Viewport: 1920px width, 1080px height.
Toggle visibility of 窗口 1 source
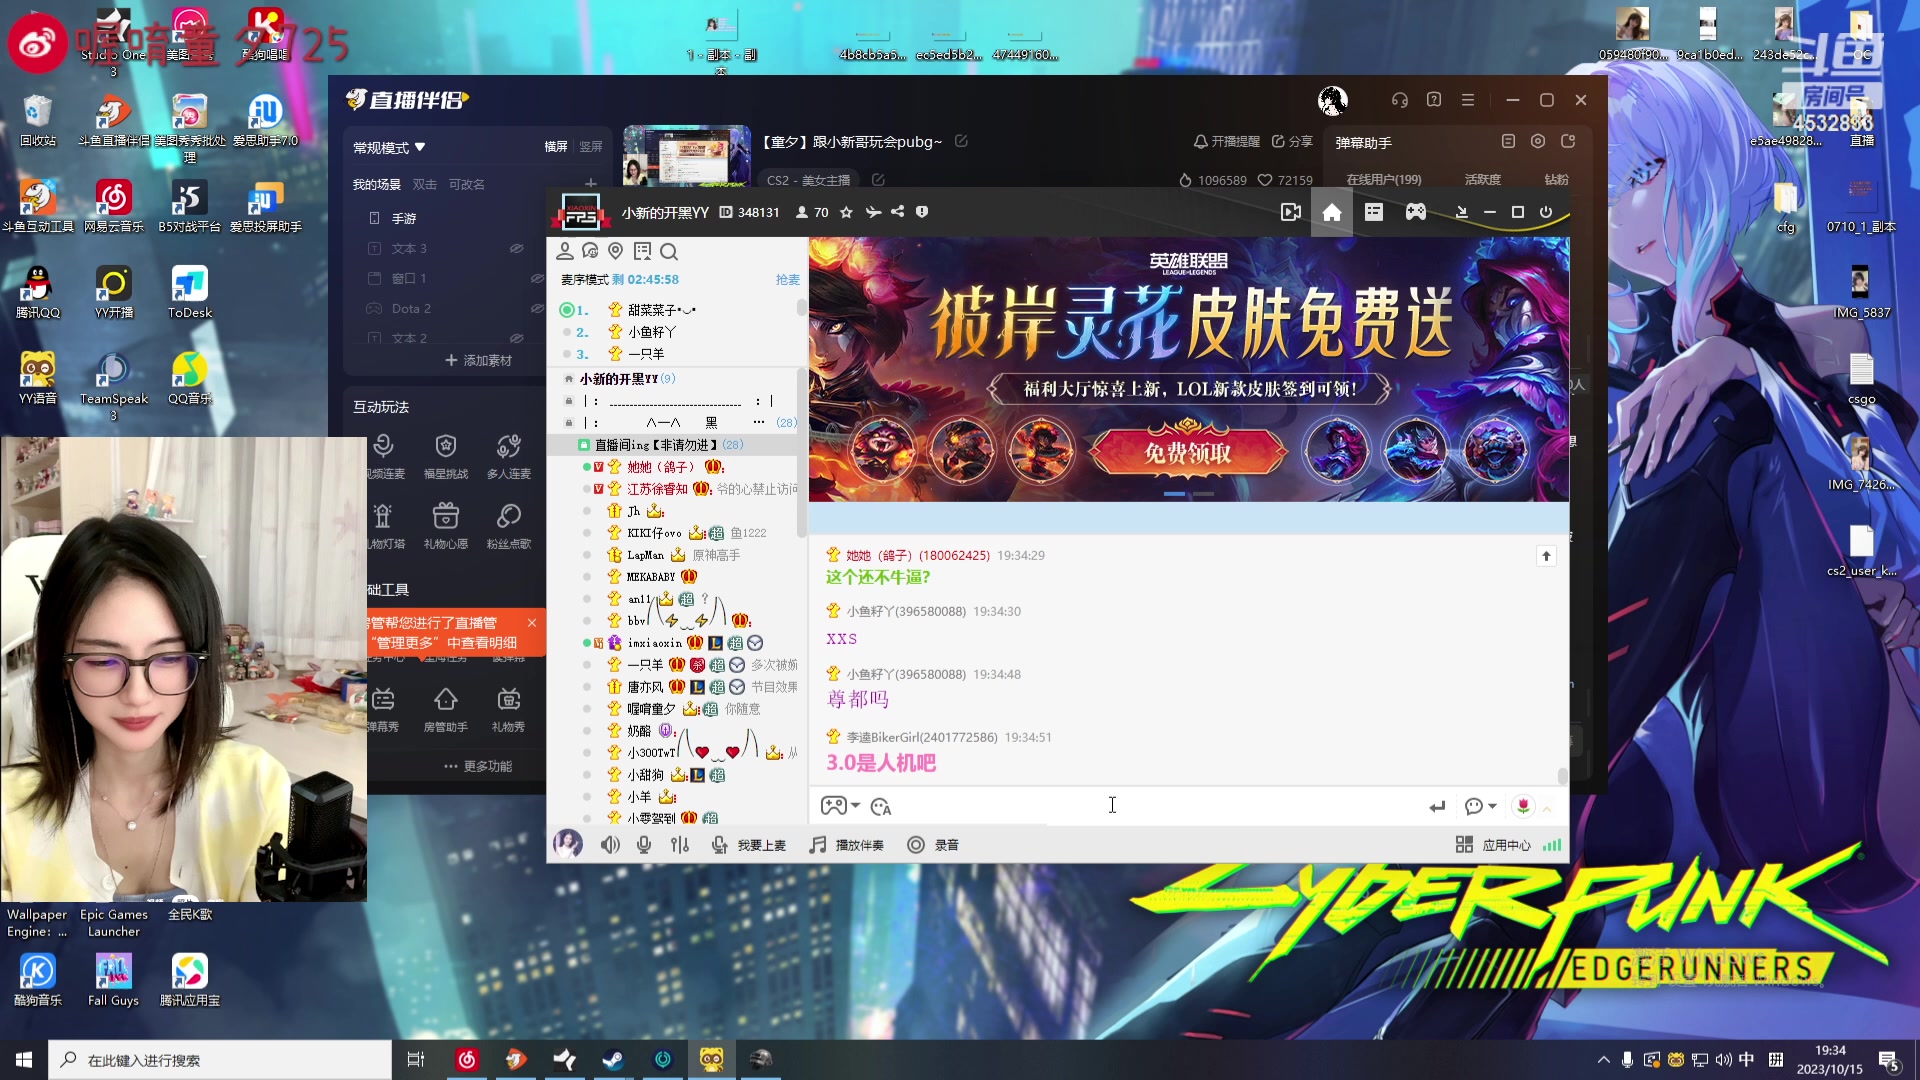[x=536, y=278]
